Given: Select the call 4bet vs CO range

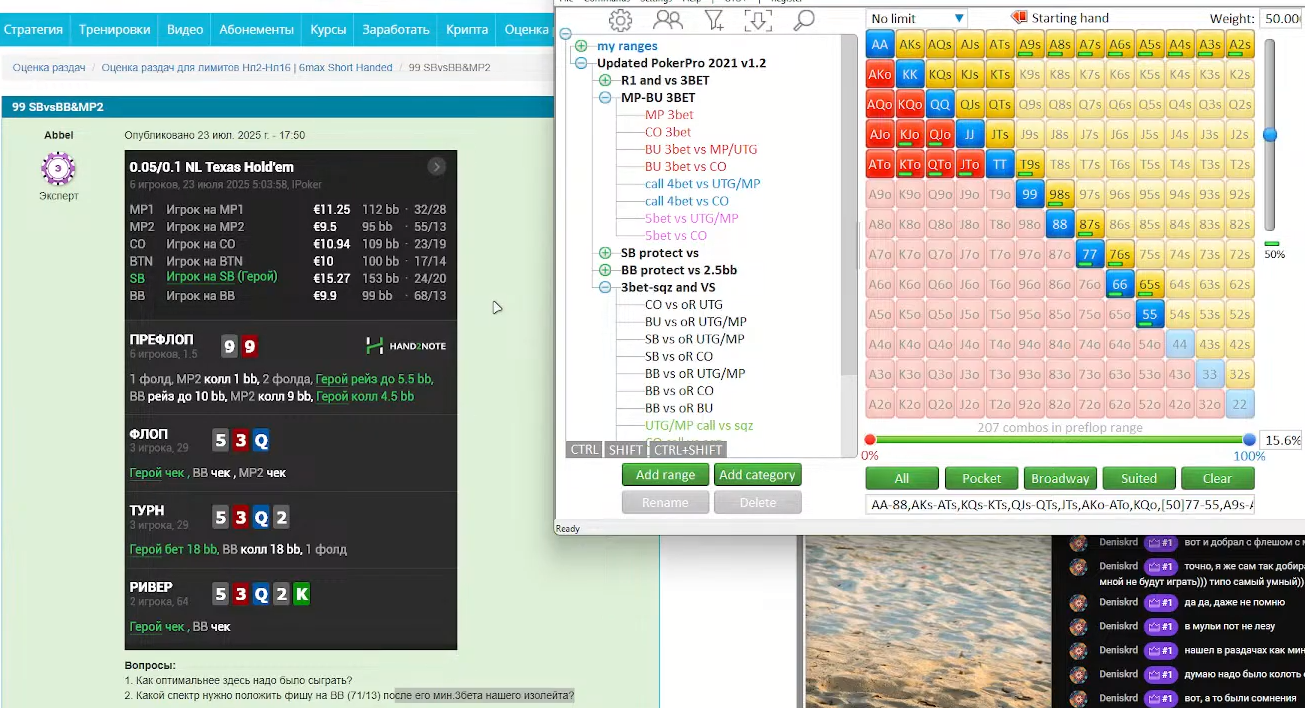Looking at the screenshot, I should (687, 201).
